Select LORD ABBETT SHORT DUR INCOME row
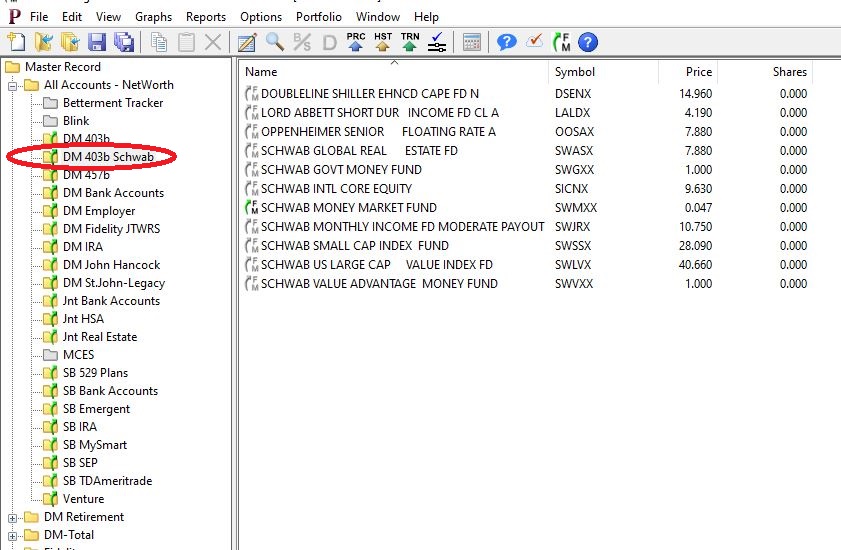 [526, 113]
